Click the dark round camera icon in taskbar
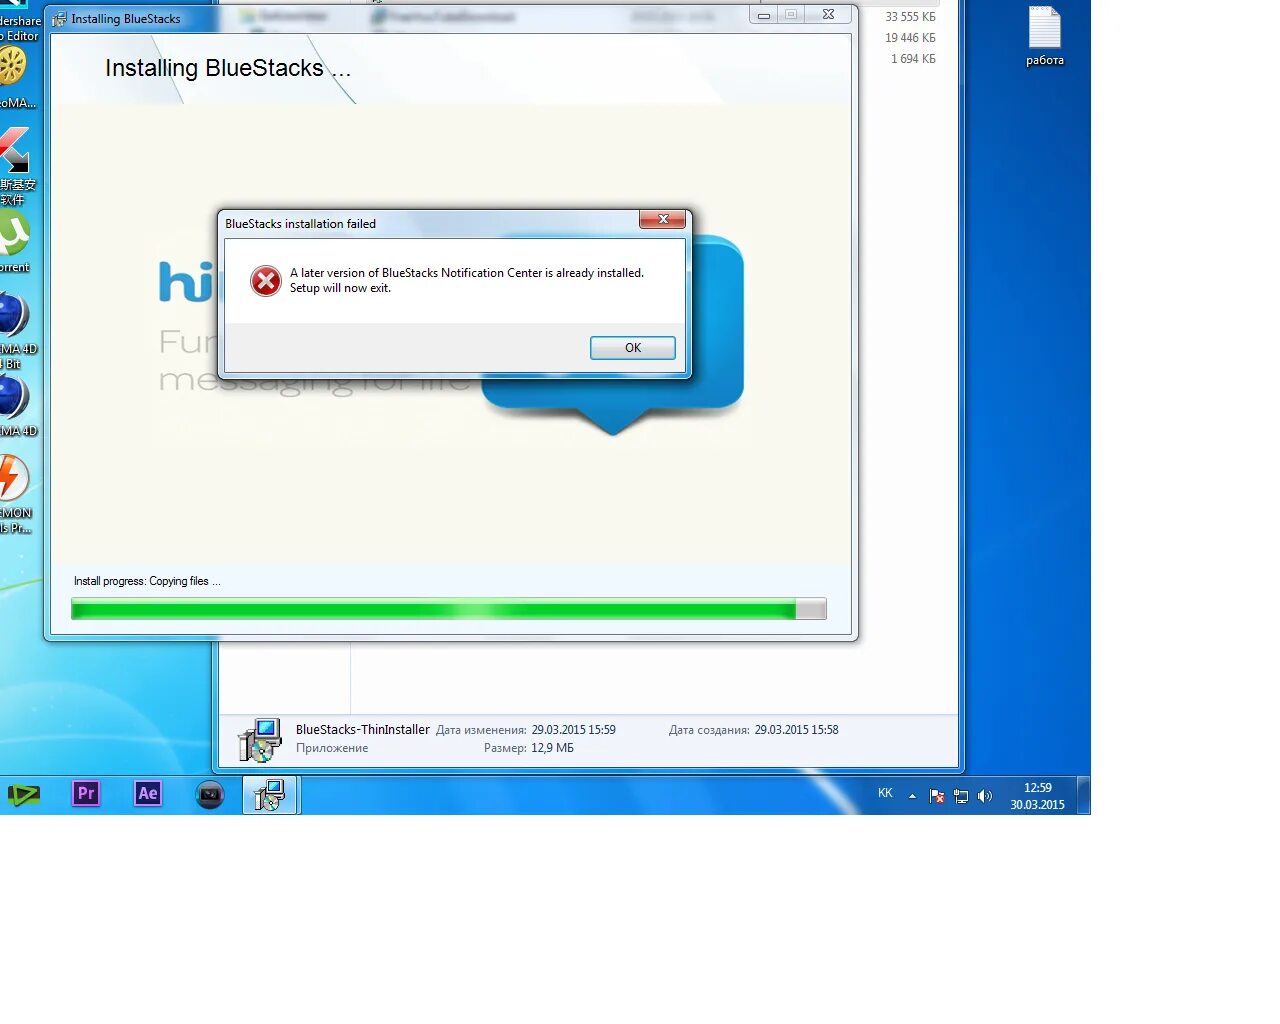The height and width of the screenshot is (1024, 1280). tap(210, 795)
